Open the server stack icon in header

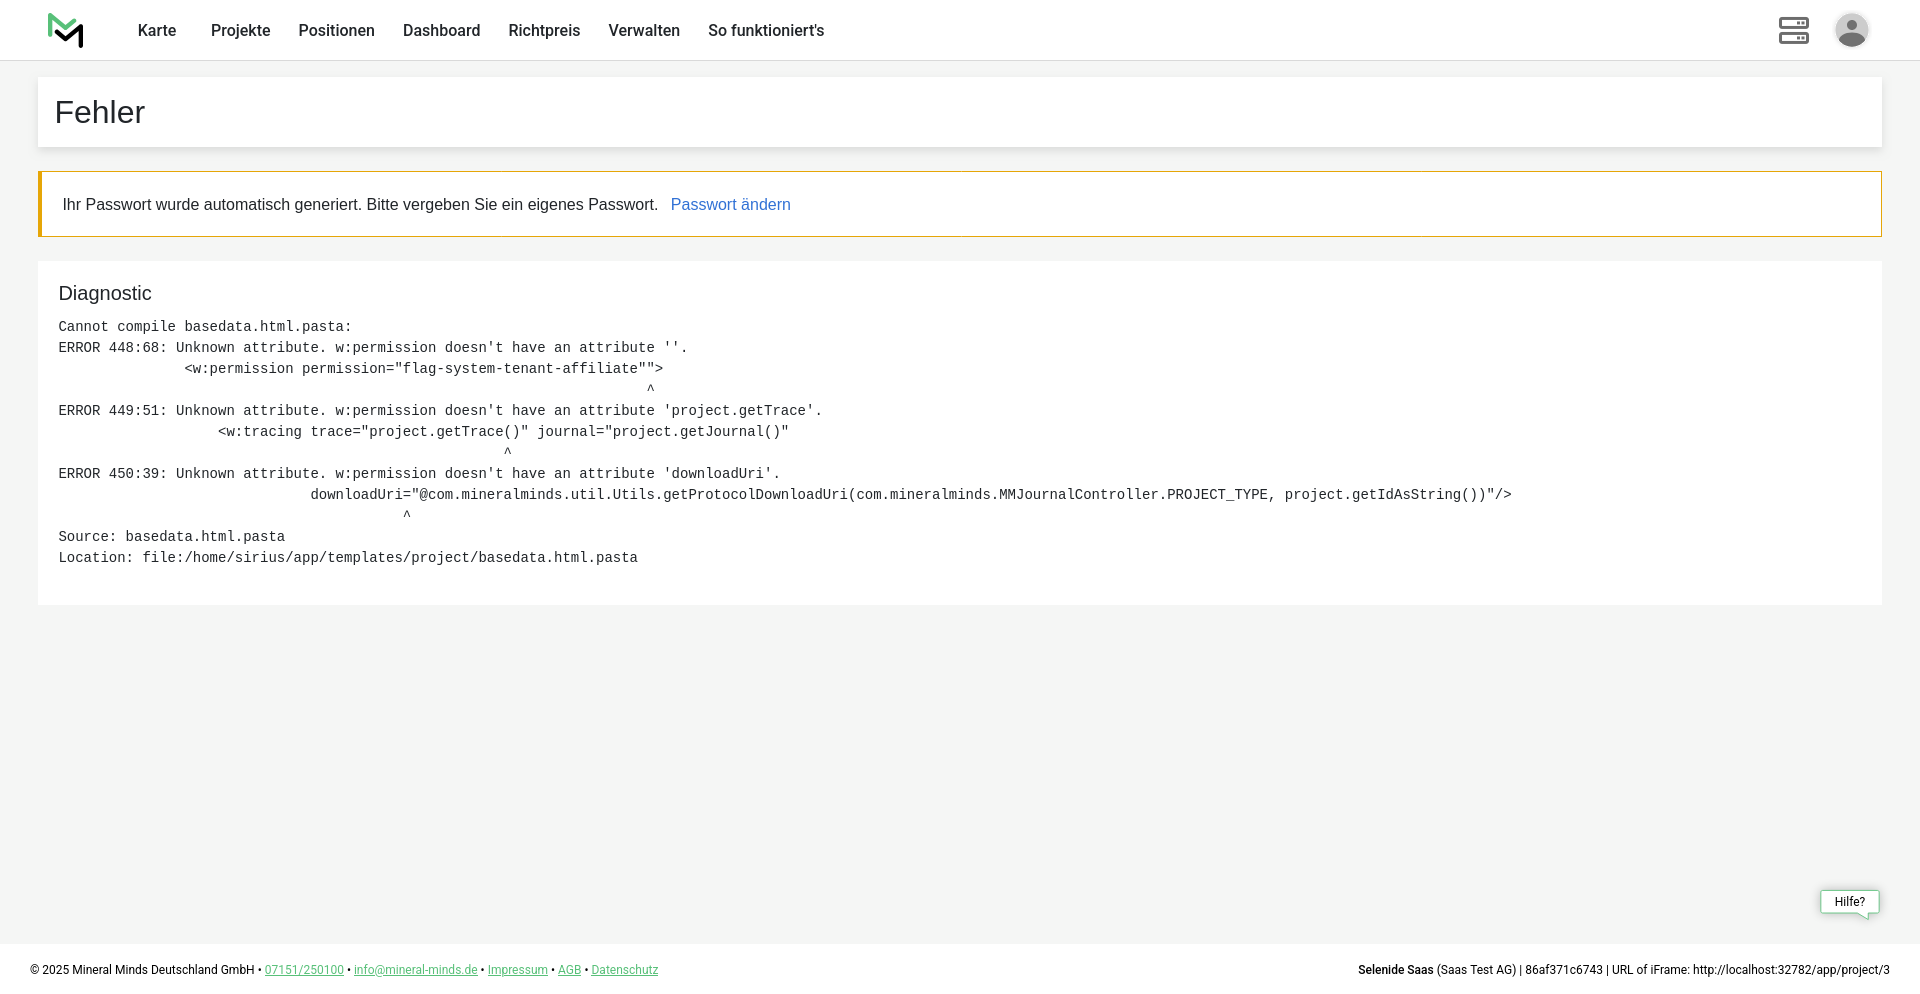click(1793, 31)
